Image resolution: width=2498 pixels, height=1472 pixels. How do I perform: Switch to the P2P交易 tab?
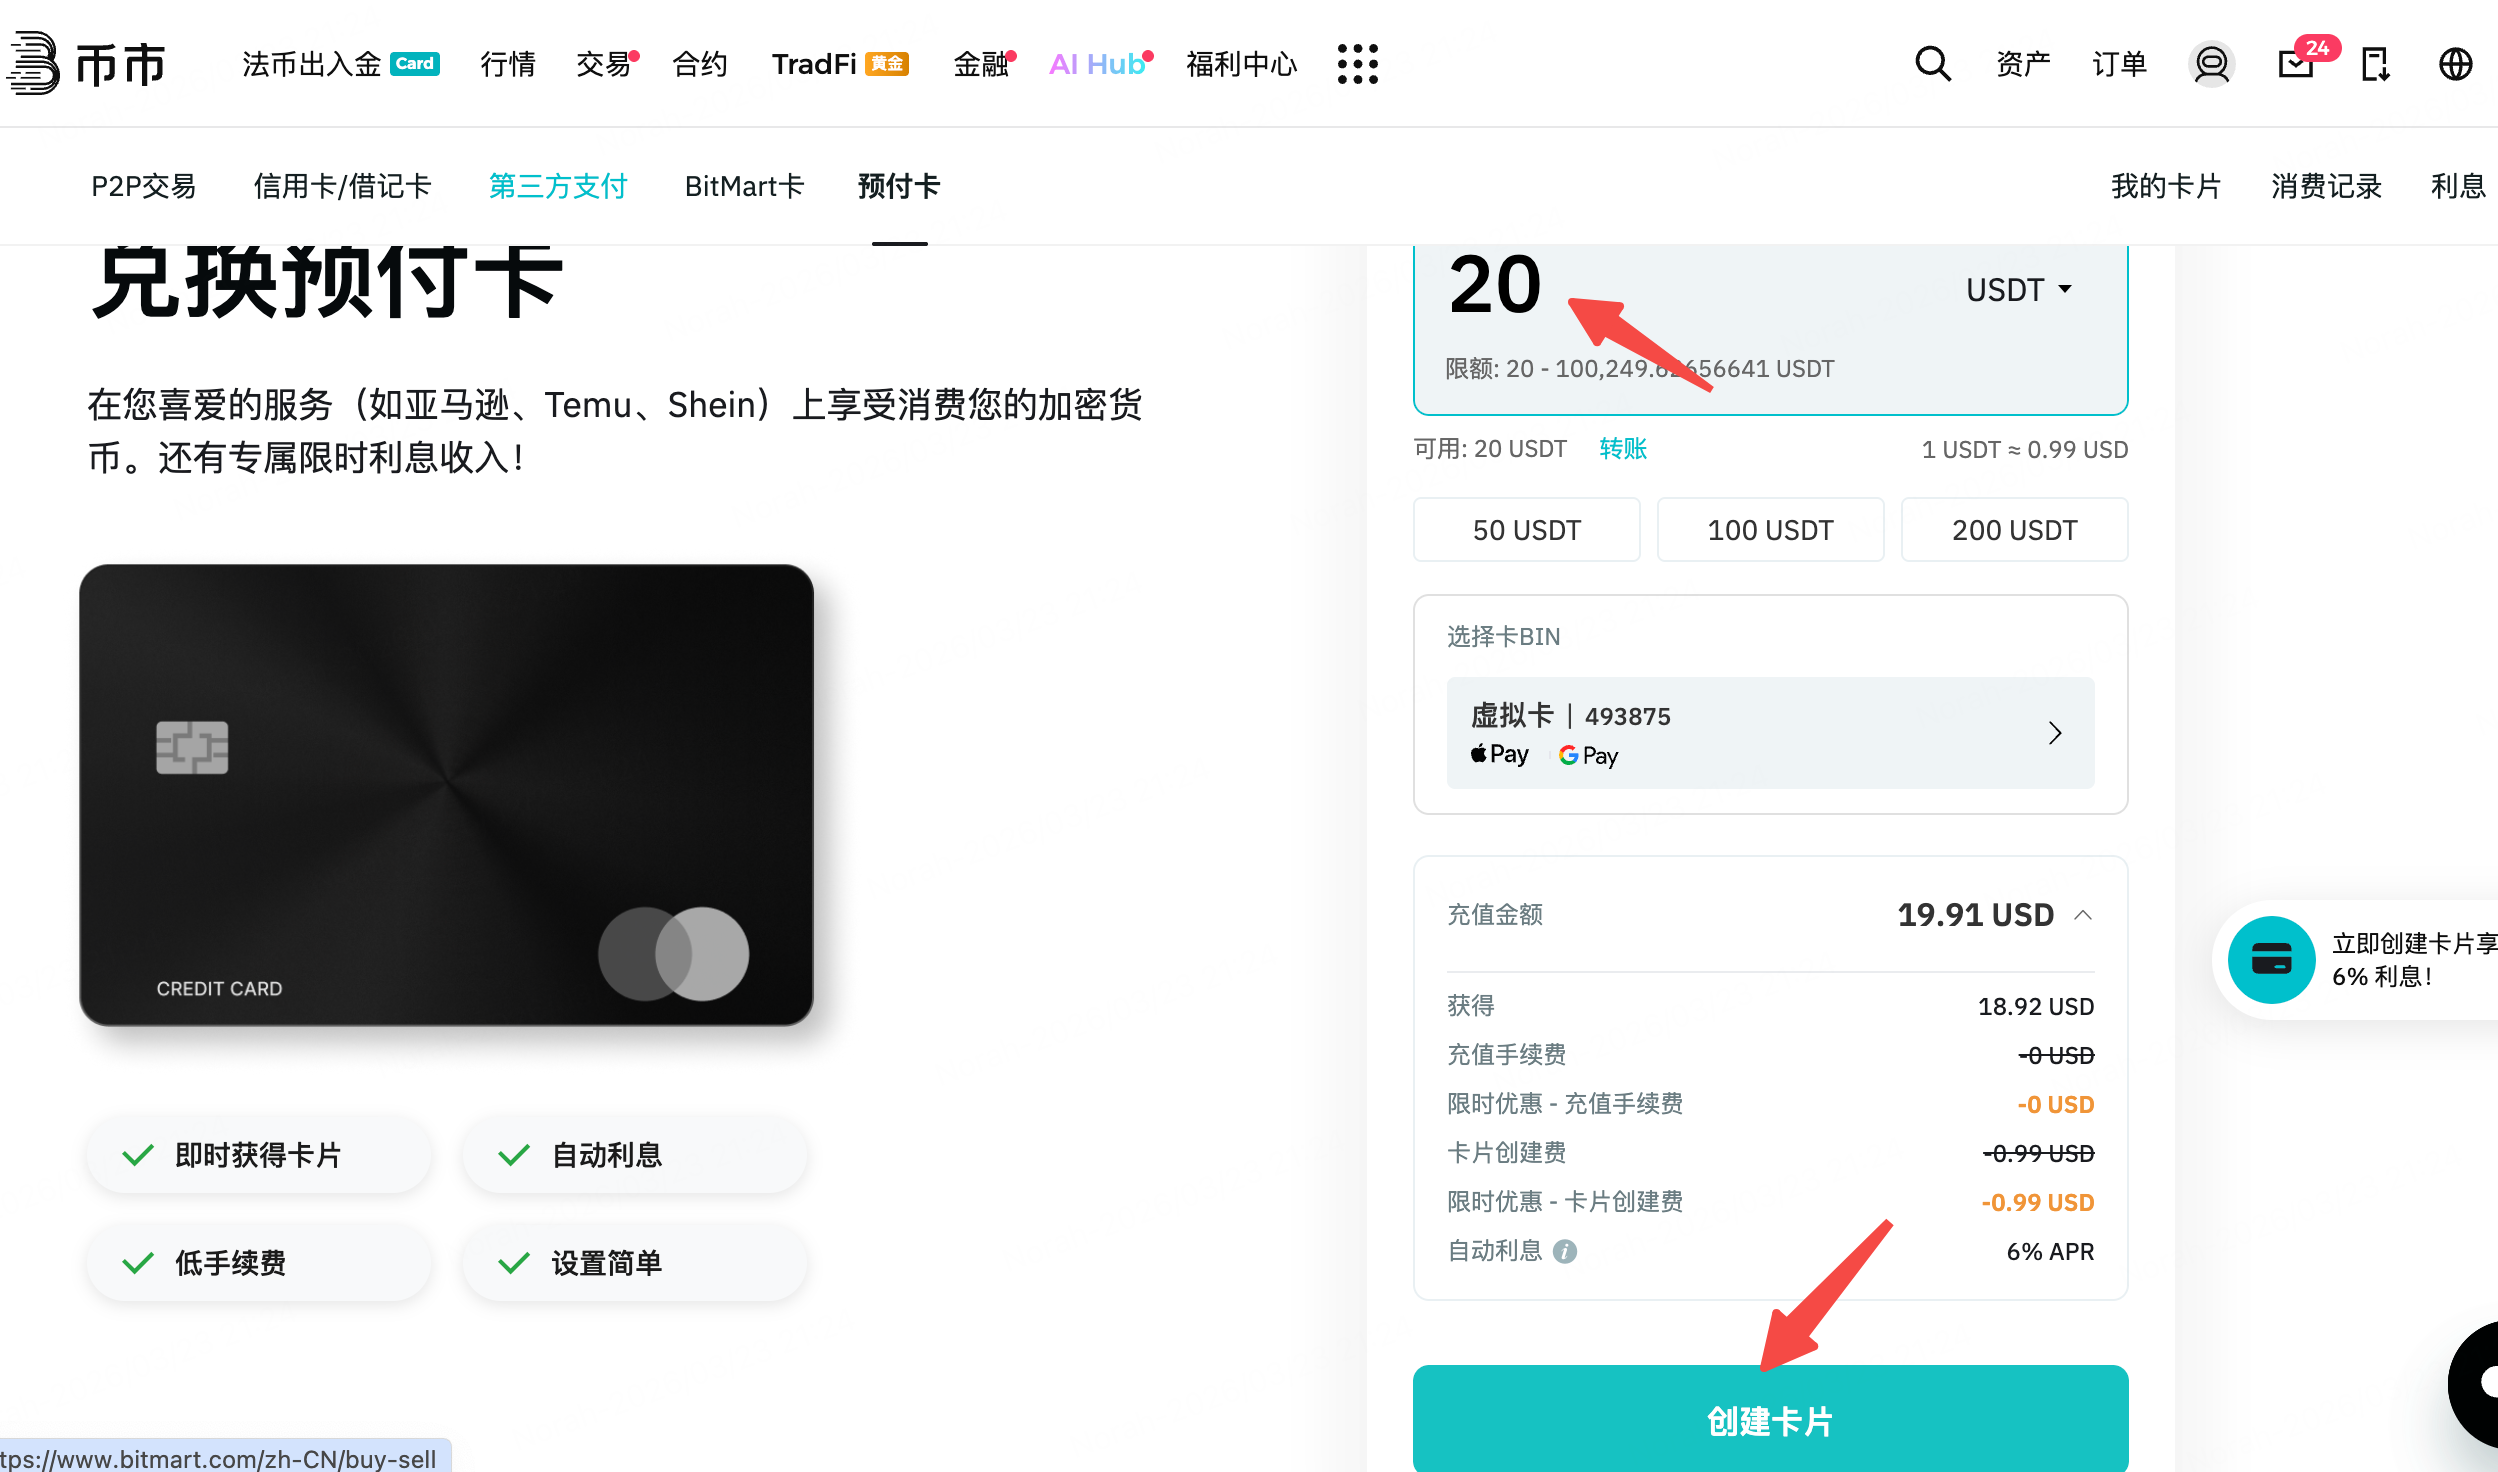coord(143,186)
